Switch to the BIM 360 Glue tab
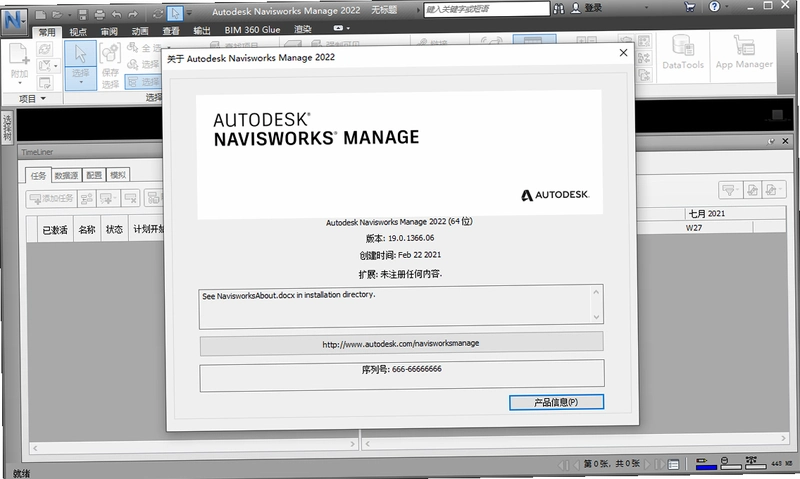 [x=252, y=30]
